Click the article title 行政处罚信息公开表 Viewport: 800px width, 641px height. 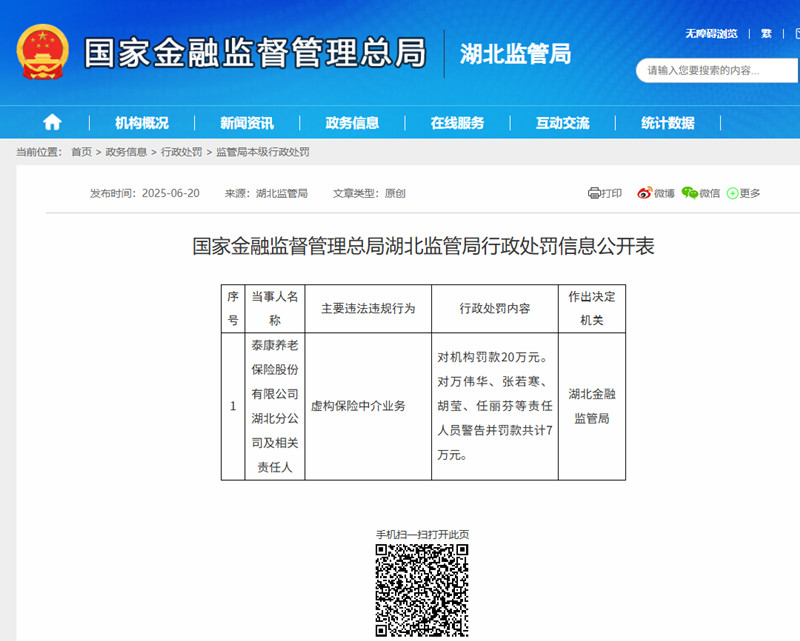423,246
